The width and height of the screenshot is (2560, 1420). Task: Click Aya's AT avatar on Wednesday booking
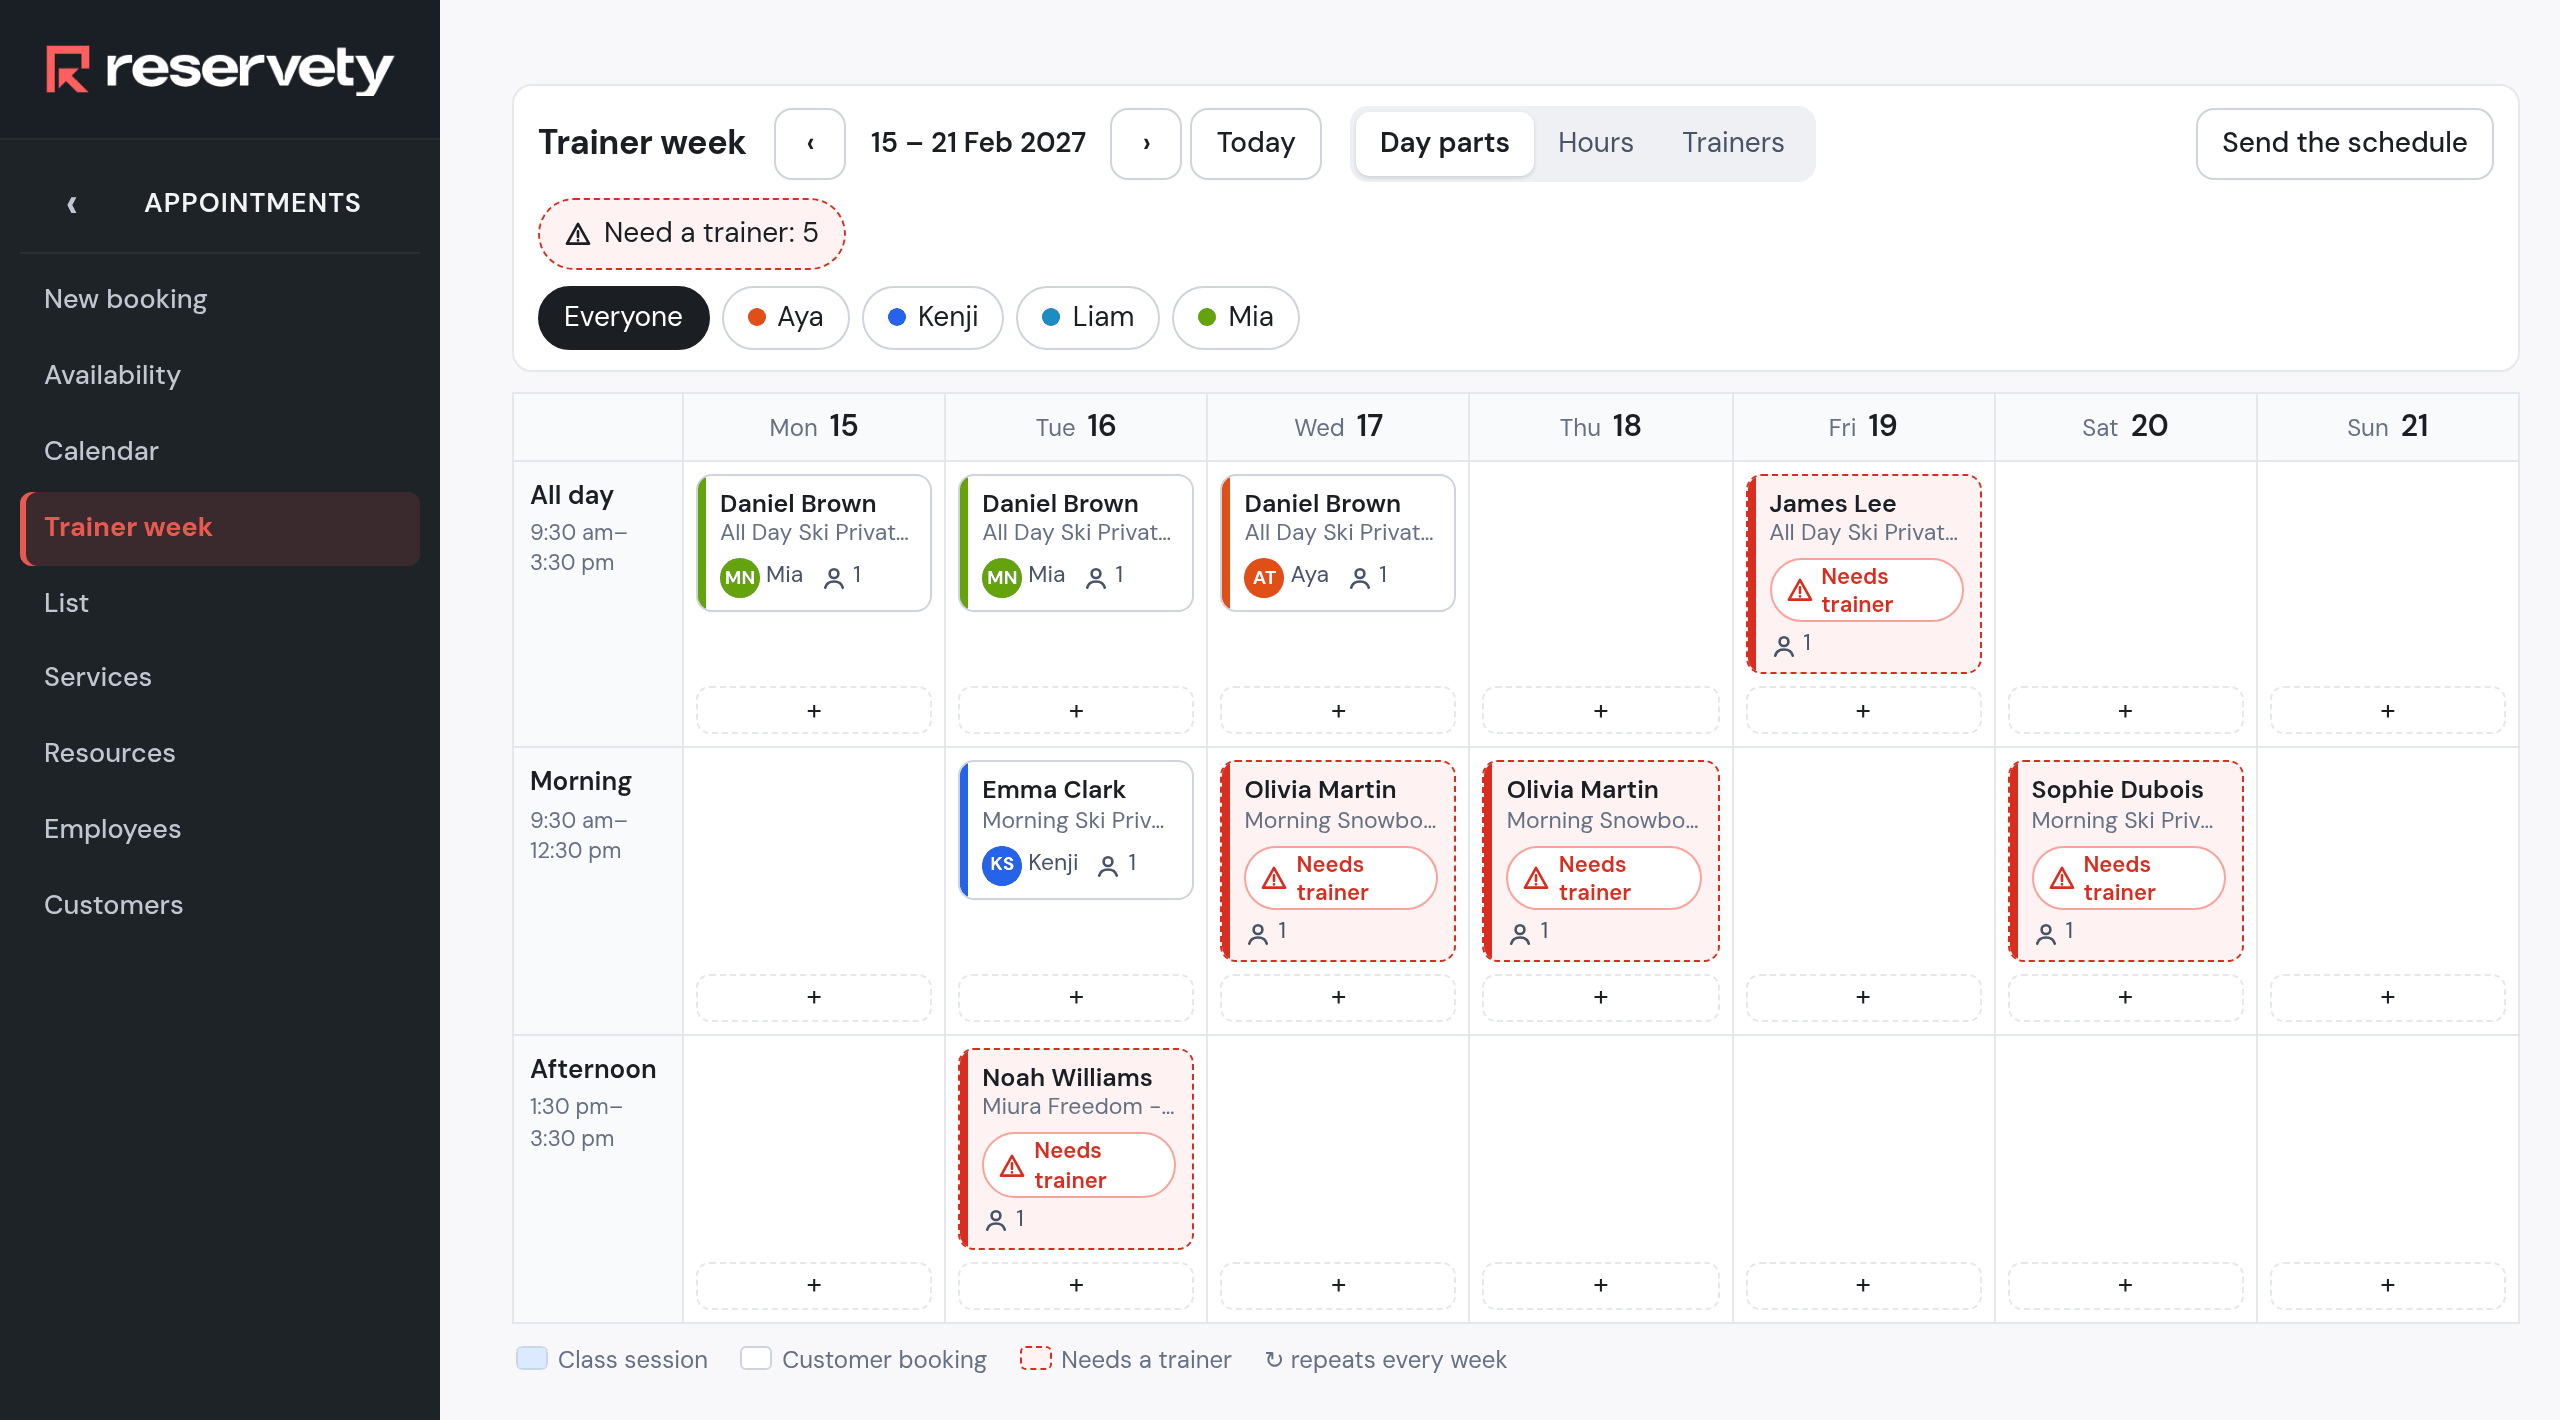click(1264, 577)
